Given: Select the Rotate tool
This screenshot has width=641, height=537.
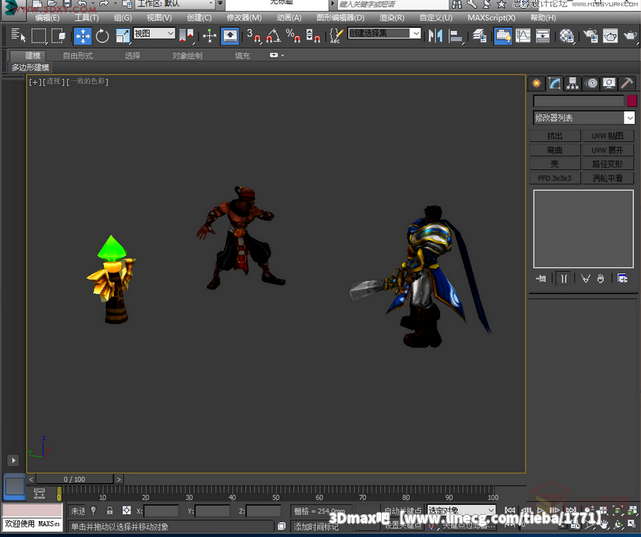Looking at the screenshot, I should 102,36.
